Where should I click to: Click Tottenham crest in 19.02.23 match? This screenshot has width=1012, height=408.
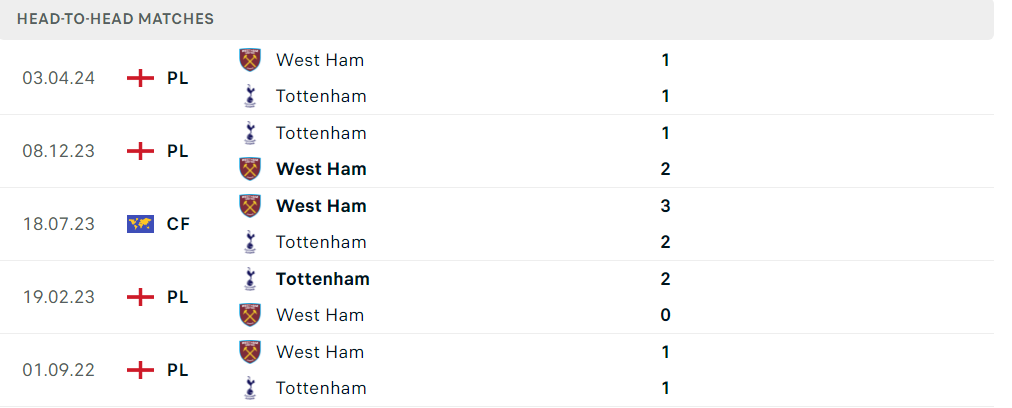pos(250,279)
